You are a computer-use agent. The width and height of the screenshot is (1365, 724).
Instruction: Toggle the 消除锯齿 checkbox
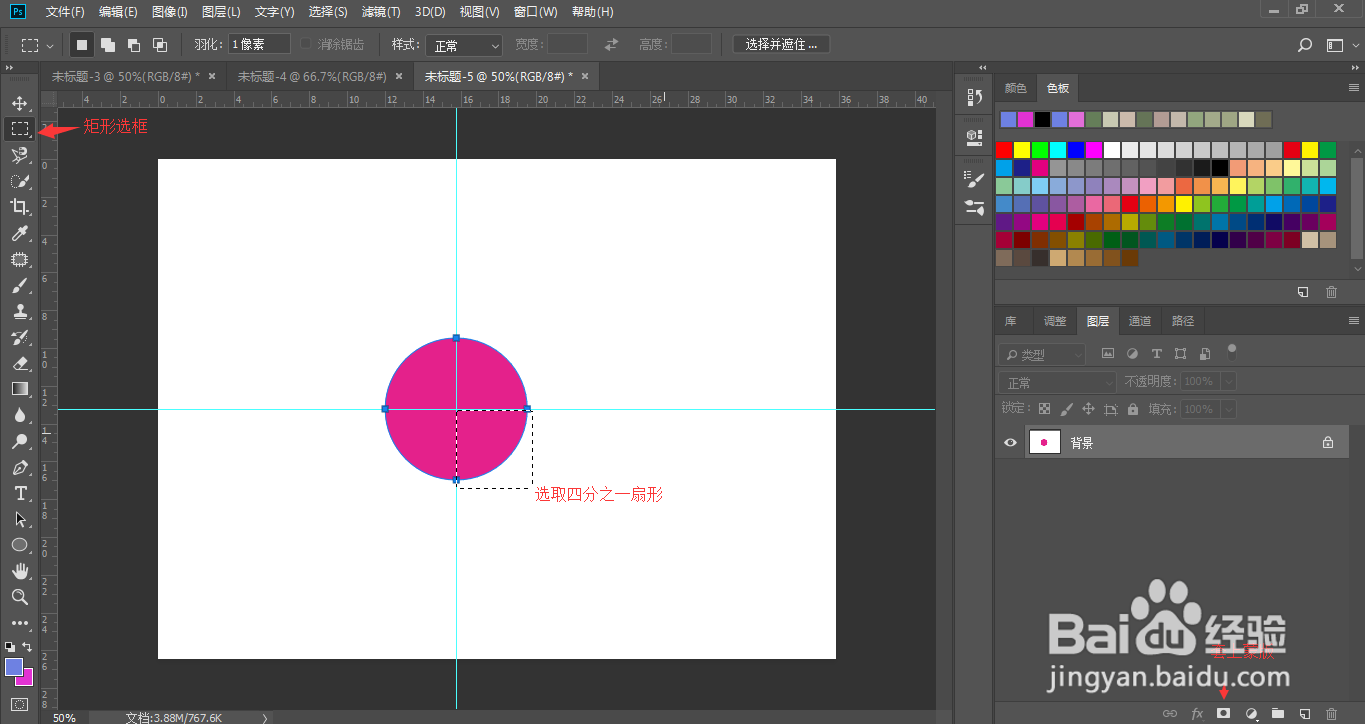pos(306,45)
